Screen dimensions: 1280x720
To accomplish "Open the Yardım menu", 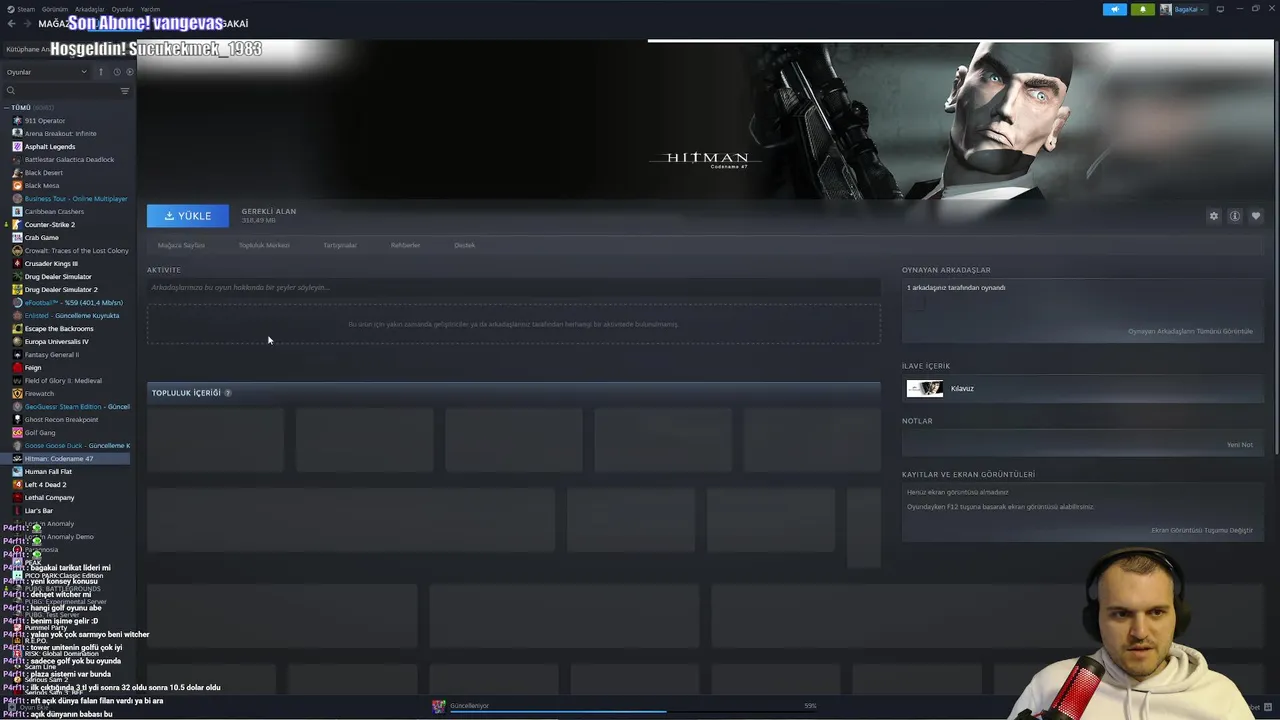I will [x=150, y=9].
